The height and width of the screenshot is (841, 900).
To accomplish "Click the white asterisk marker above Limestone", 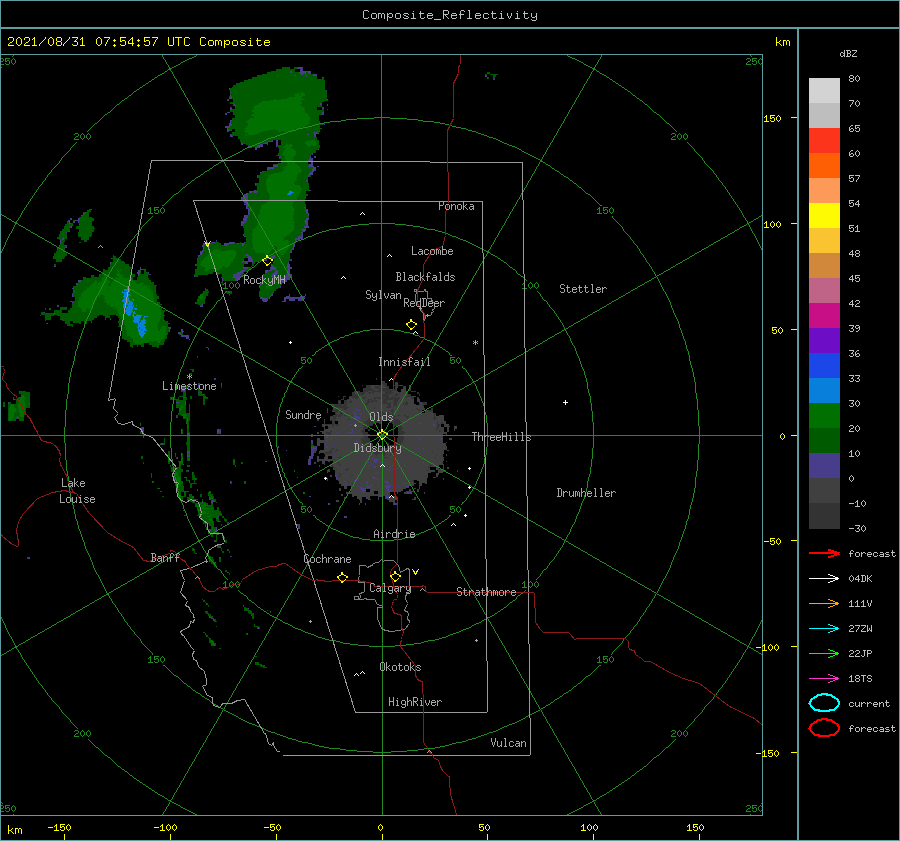I will pos(189,377).
